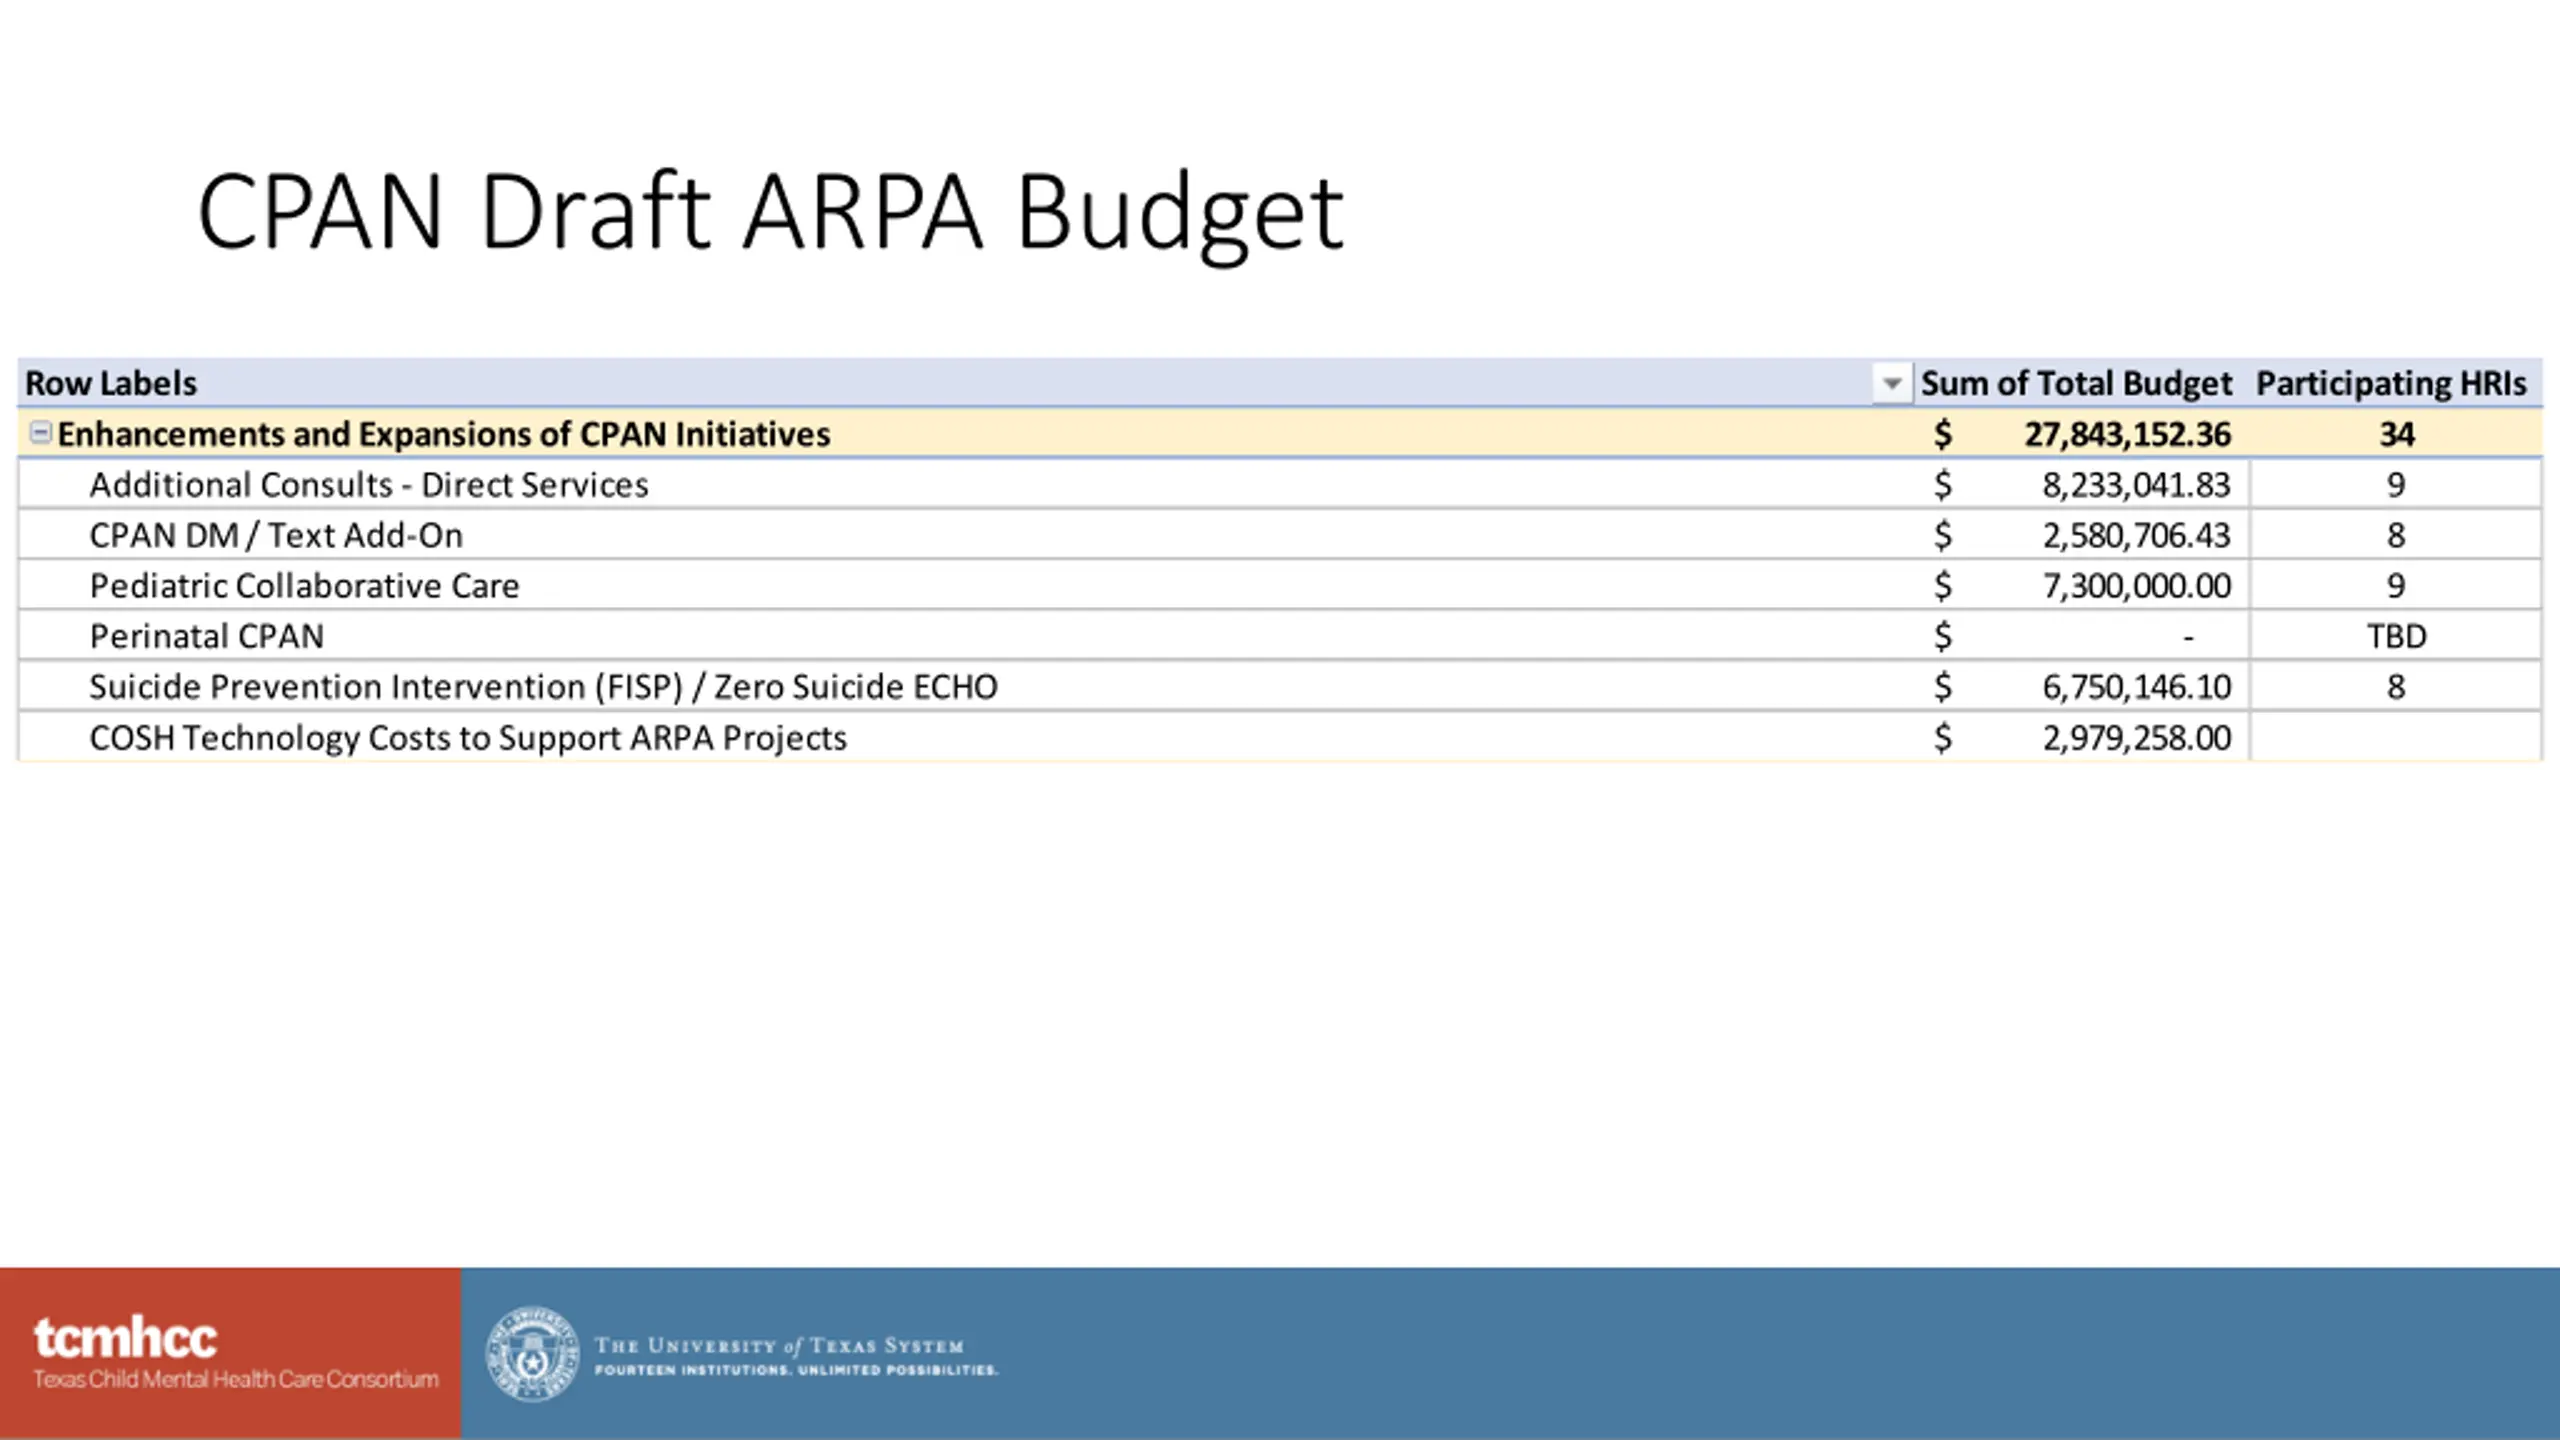Select HRI count 8 for Suicide Prevention row

tap(2396, 687)
